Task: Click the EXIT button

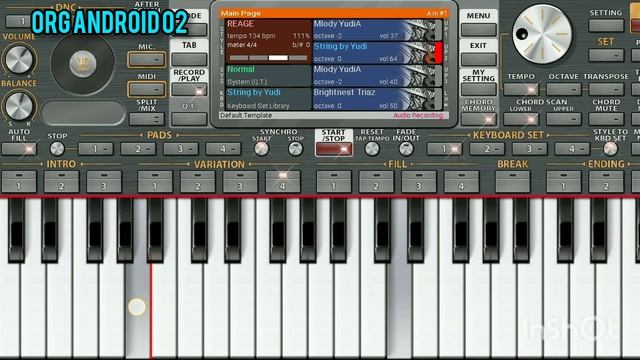Action: tap(478, 59)
